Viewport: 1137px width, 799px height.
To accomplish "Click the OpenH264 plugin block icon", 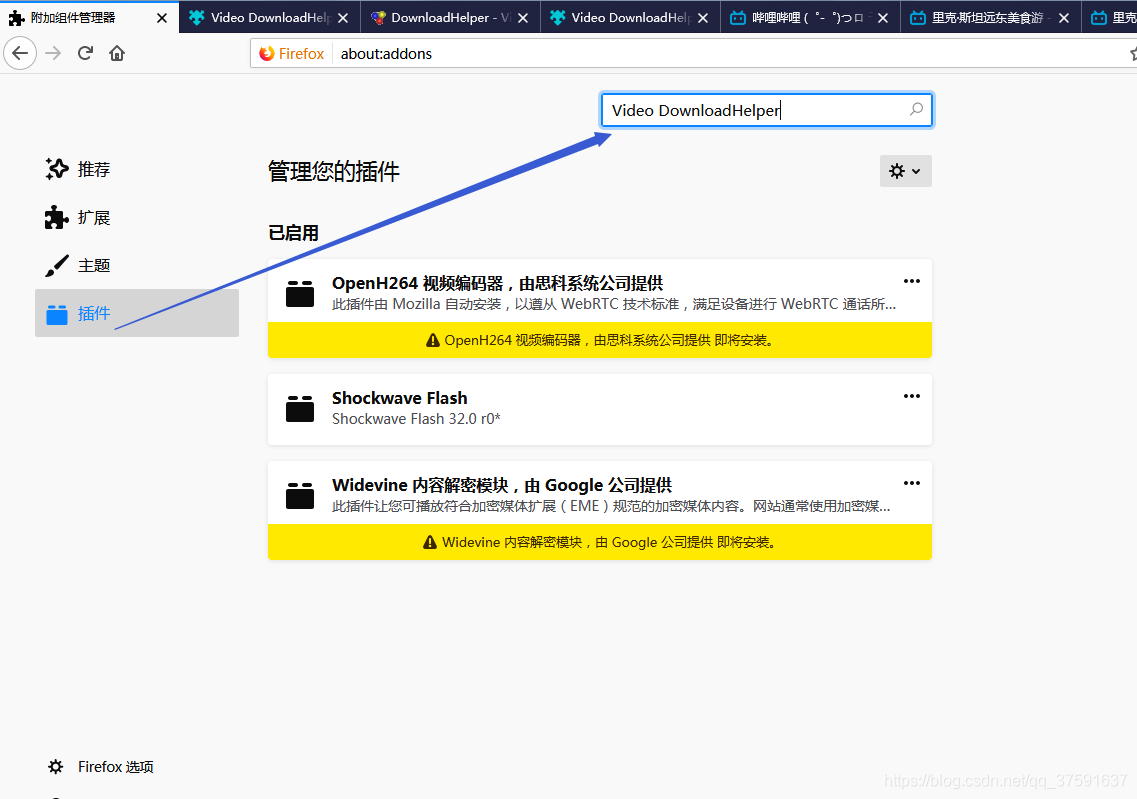I will [x=299, y=294].
